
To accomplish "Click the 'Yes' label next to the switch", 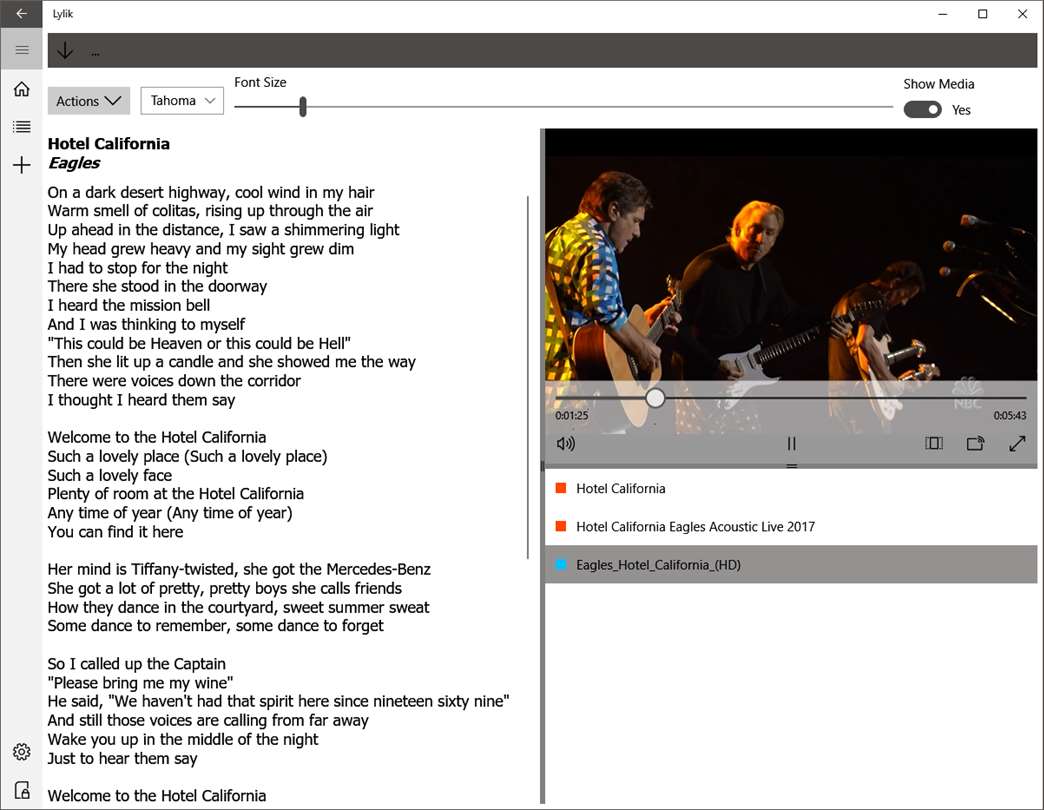I will (x=961, y=110).
